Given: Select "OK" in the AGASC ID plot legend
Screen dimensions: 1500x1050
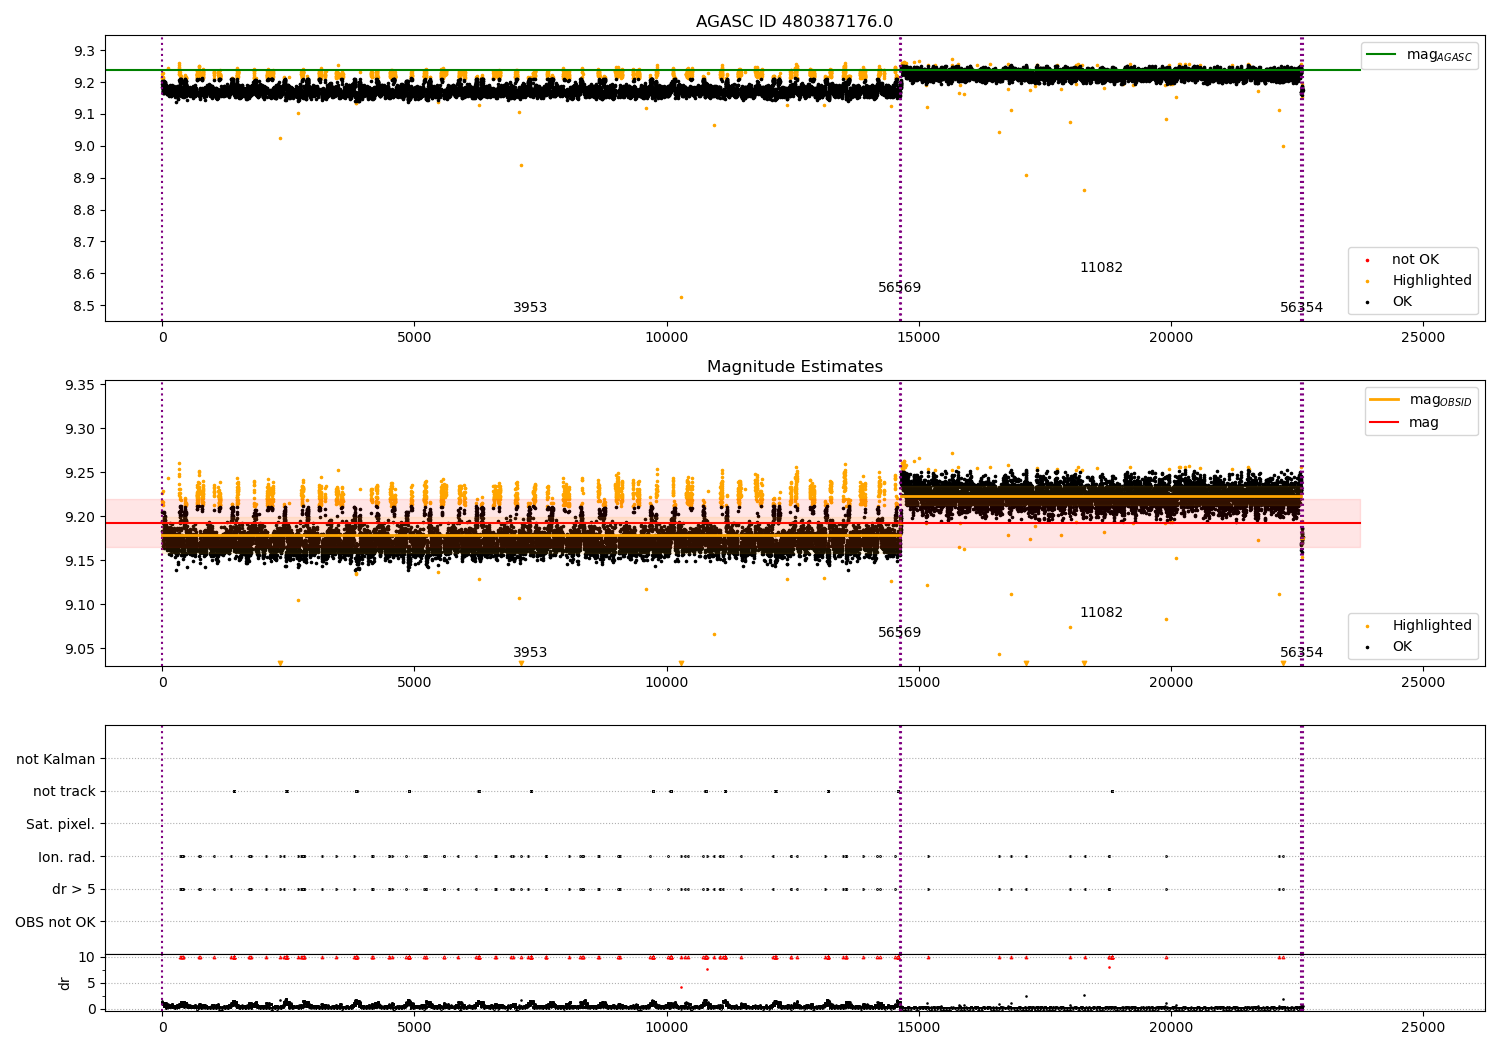Looking at the screenshot, I should pyautogui.click(x=1402, y=302).
